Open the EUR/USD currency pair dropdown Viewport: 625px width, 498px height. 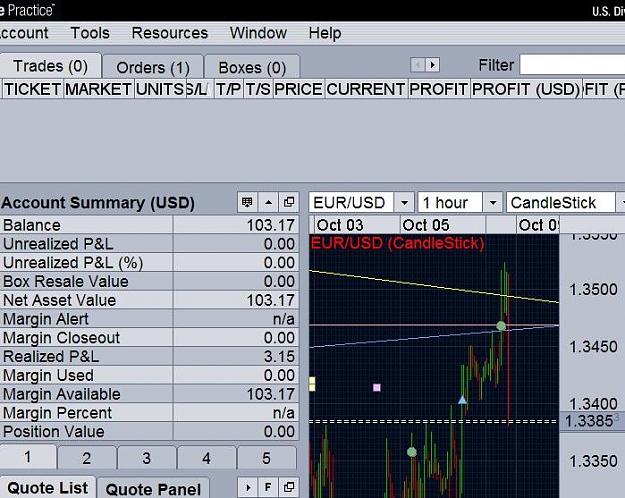(404, 203)
